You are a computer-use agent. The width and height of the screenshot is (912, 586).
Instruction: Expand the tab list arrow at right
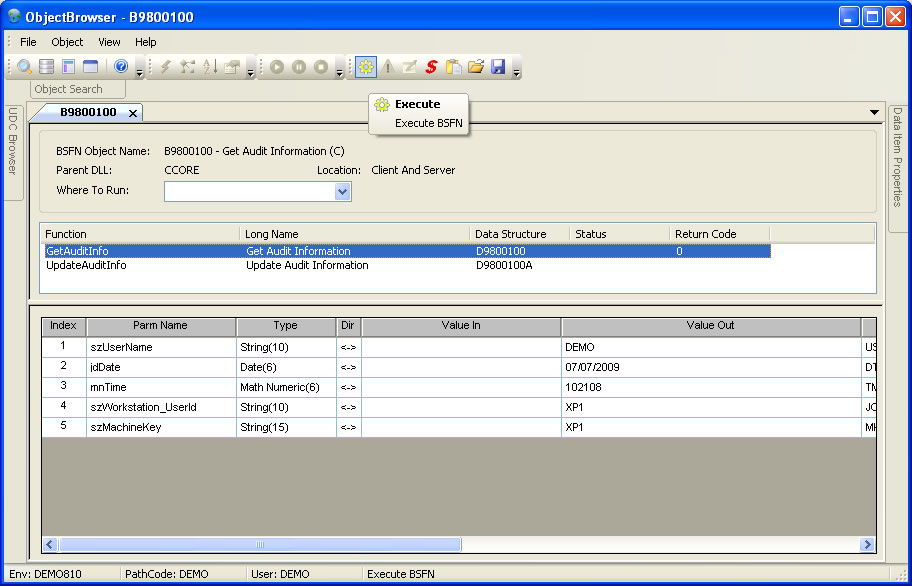coord(875,112)
